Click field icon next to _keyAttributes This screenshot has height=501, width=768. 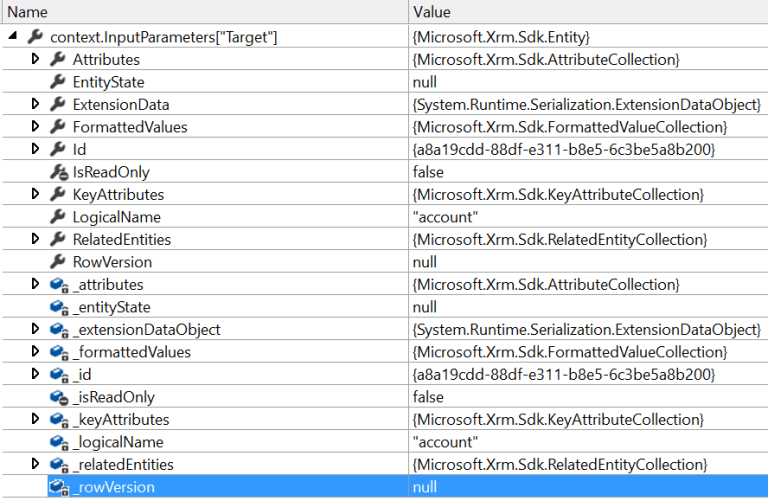click(59, 420)
